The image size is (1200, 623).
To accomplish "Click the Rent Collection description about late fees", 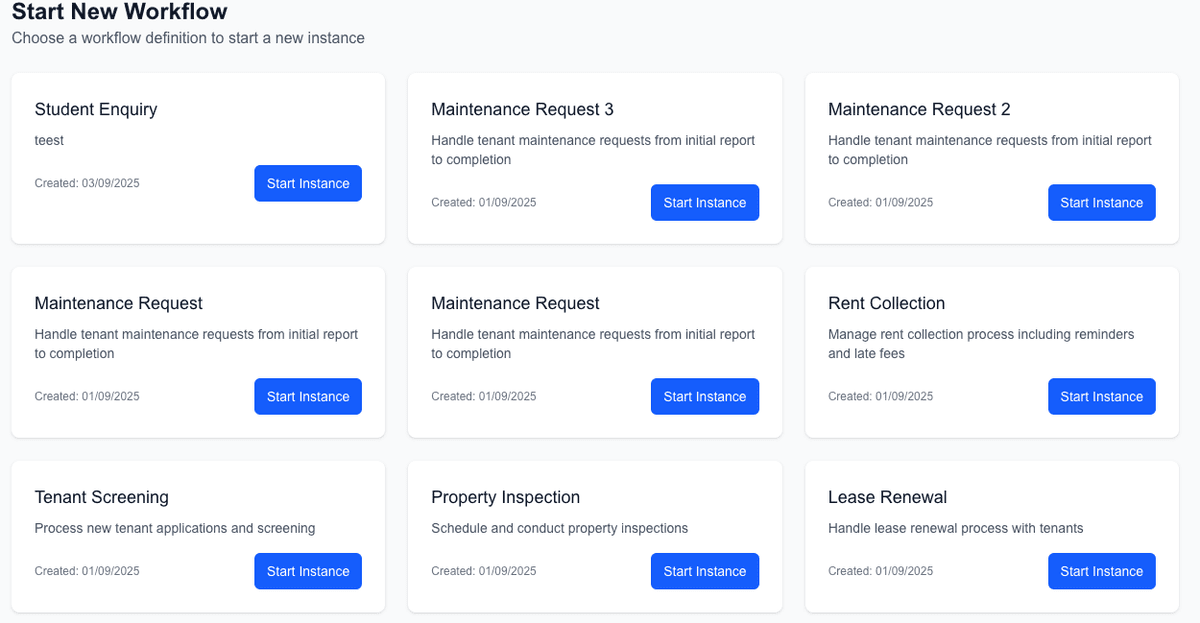I will pyautogui.click(x=981, y=344).
